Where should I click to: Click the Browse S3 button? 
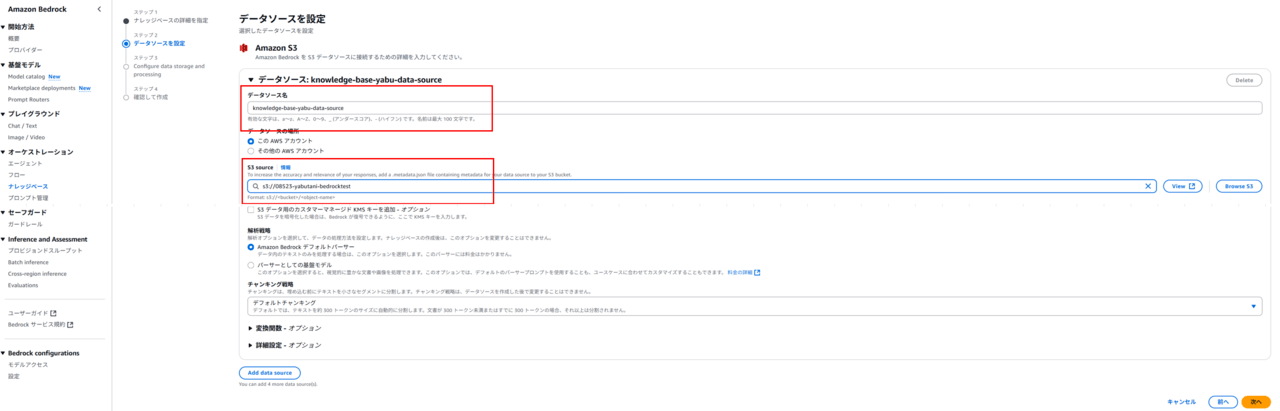coord(1239,186)
